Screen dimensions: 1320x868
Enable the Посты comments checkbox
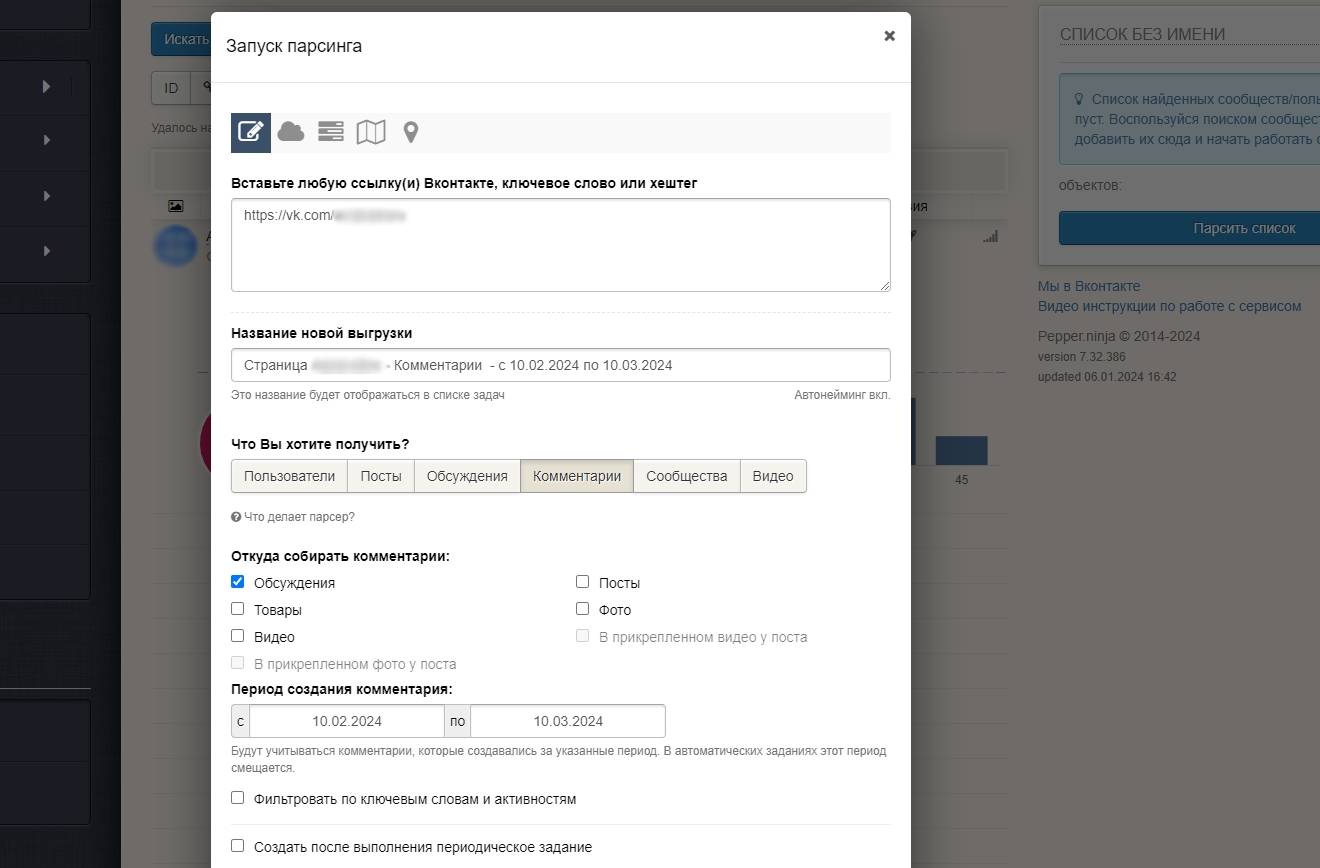582,582
